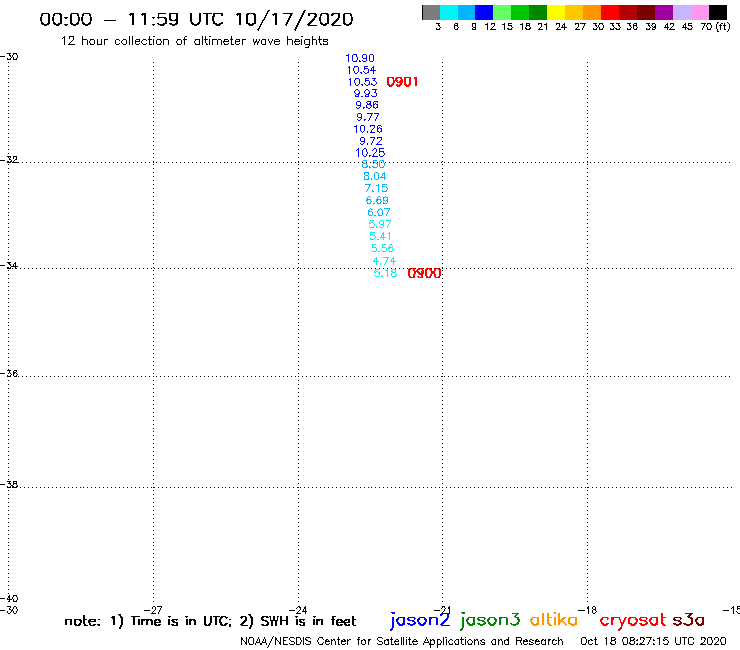Click the wave height value 8.50
Viewport: 740px width, 650px height.
point(373,164)
